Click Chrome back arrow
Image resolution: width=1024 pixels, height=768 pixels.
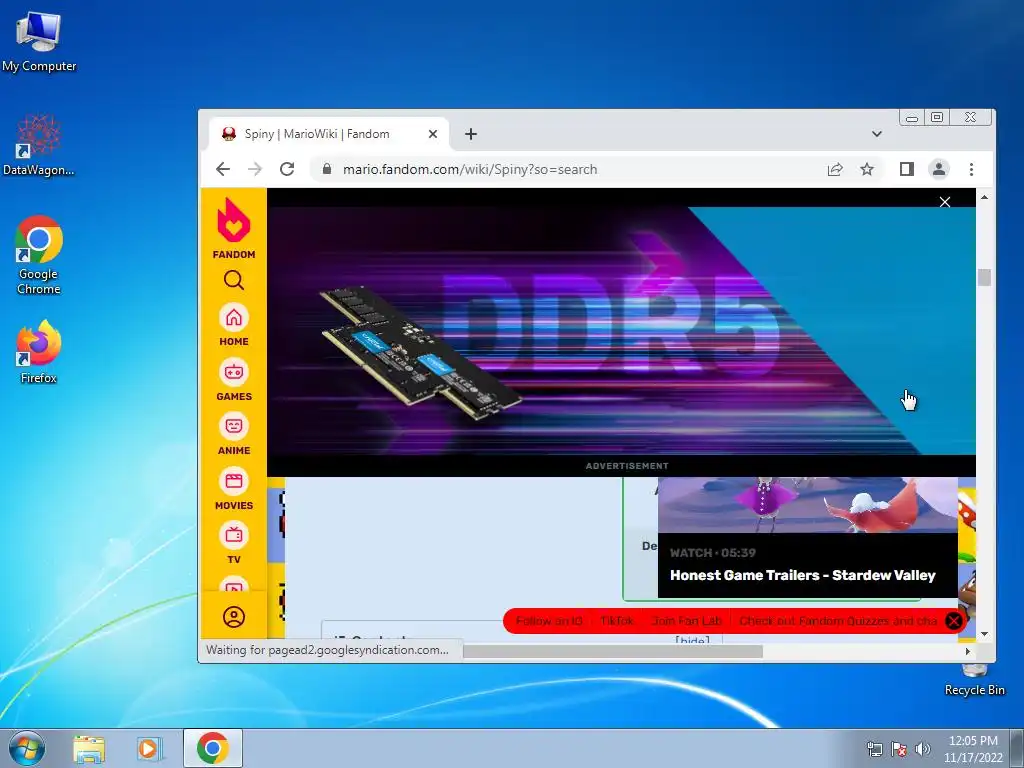click(x=223, y=169)
